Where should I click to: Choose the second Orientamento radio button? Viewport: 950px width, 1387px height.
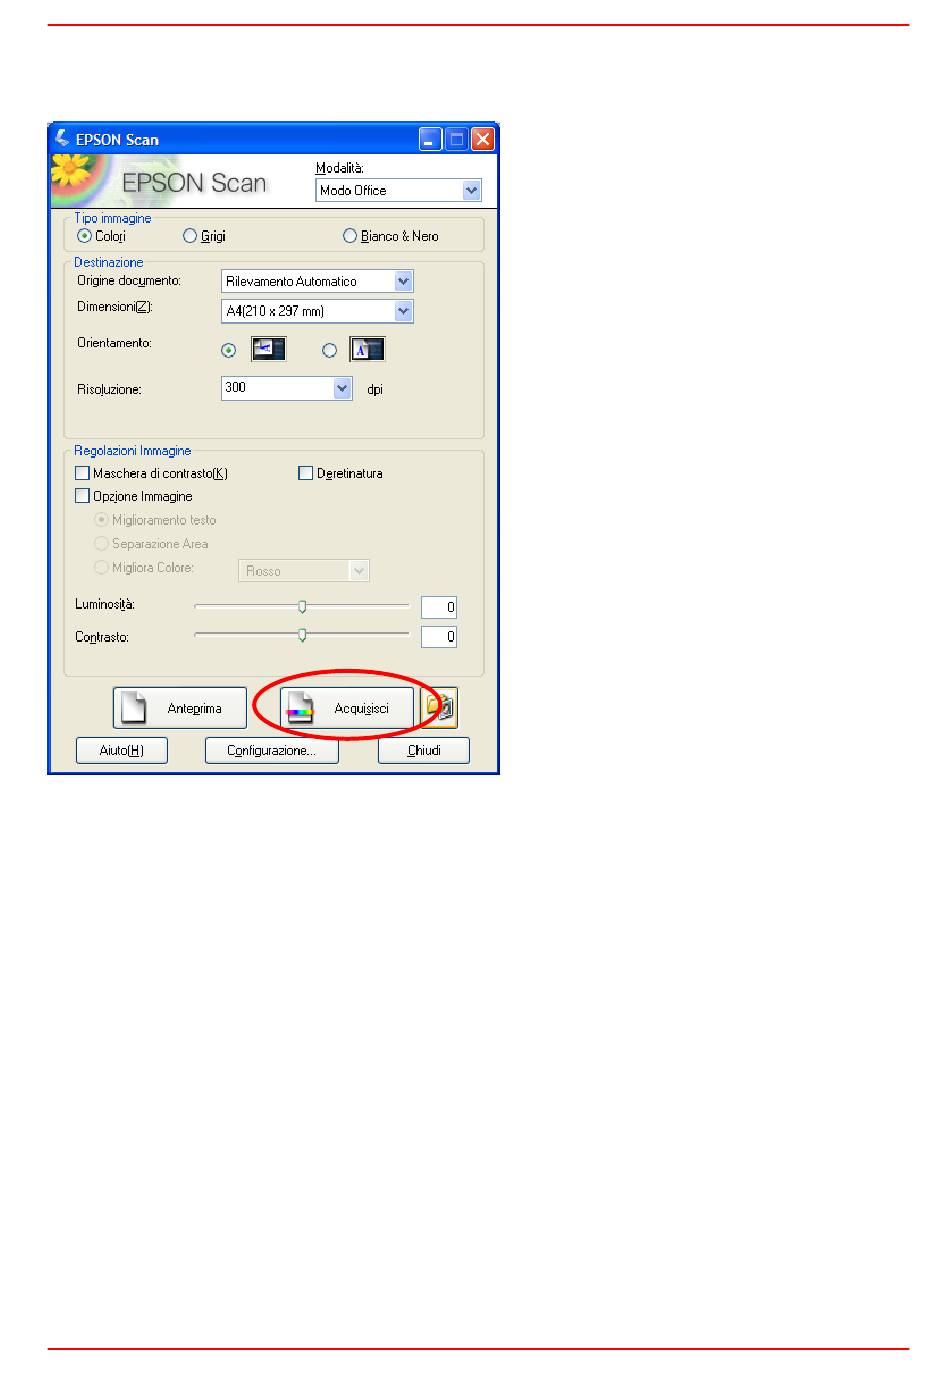pyautogui.click(x=329, y=351)
